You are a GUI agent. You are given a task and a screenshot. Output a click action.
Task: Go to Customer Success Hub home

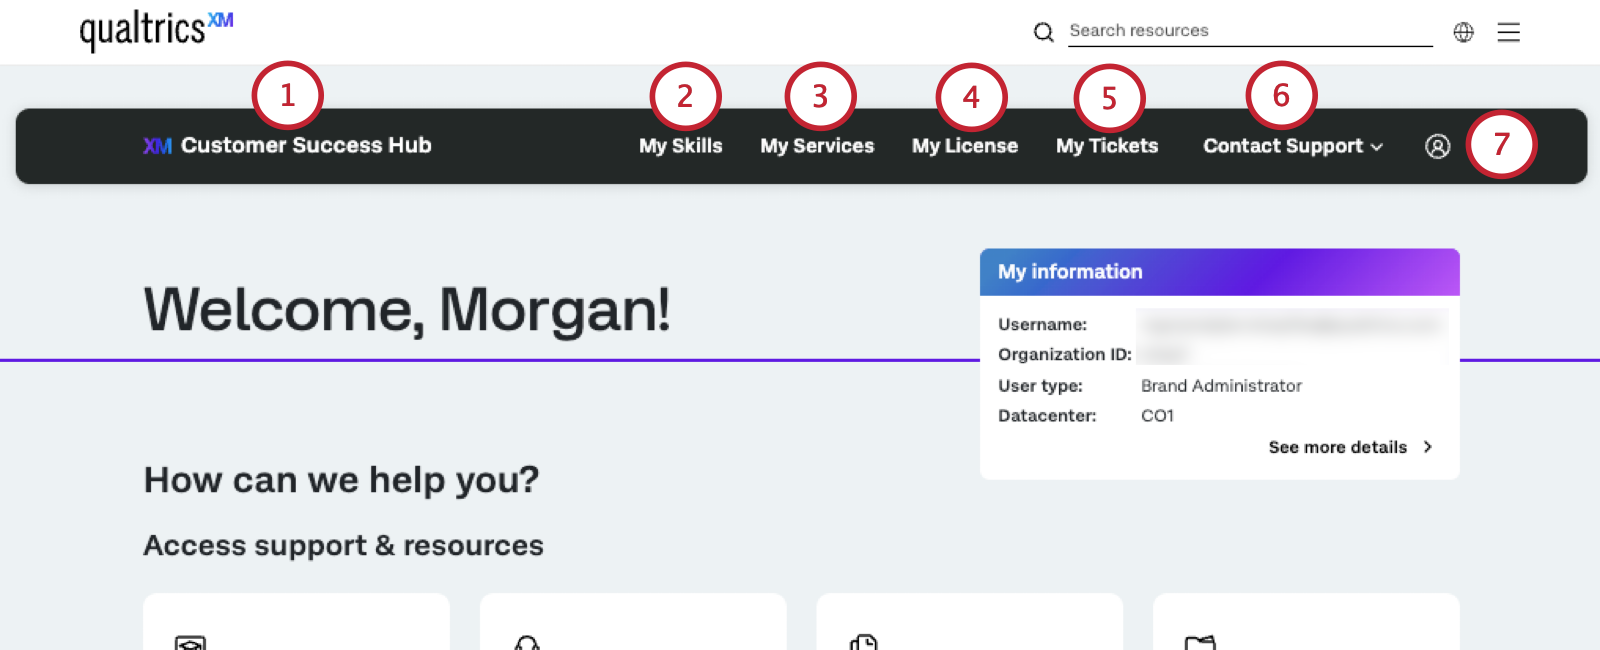(x=287, y=145)
